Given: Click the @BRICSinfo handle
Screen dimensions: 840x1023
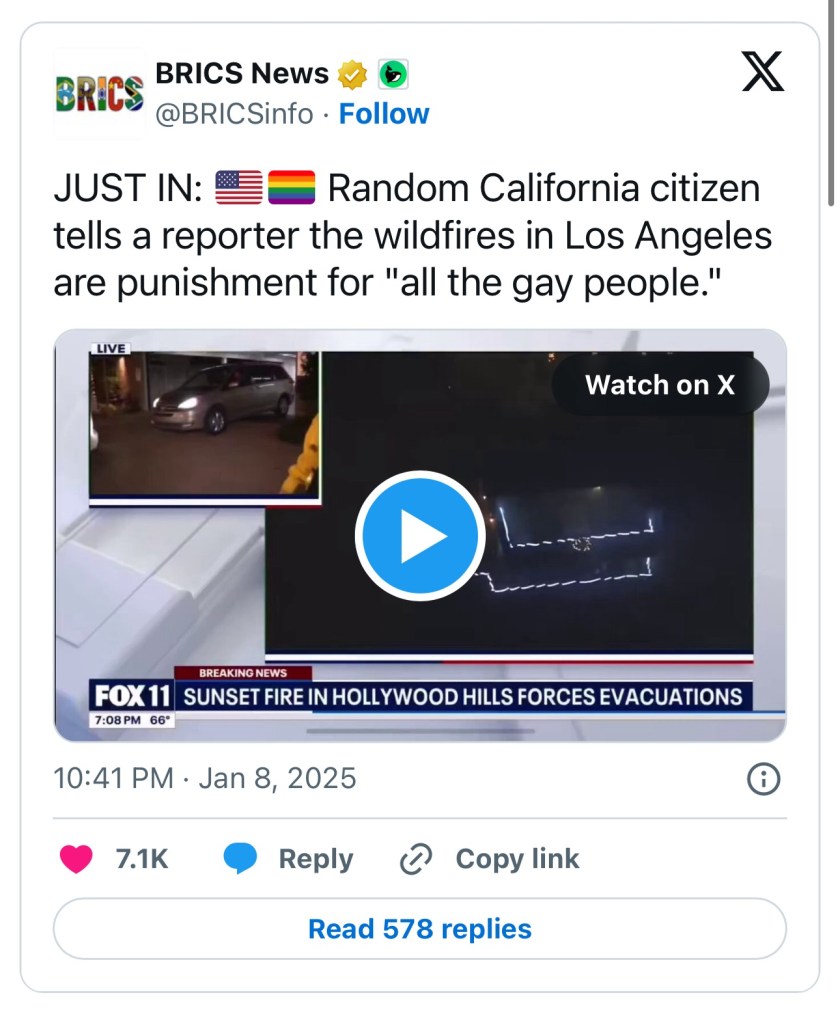Looking at the screenshot, I should [x=233, y=114].
